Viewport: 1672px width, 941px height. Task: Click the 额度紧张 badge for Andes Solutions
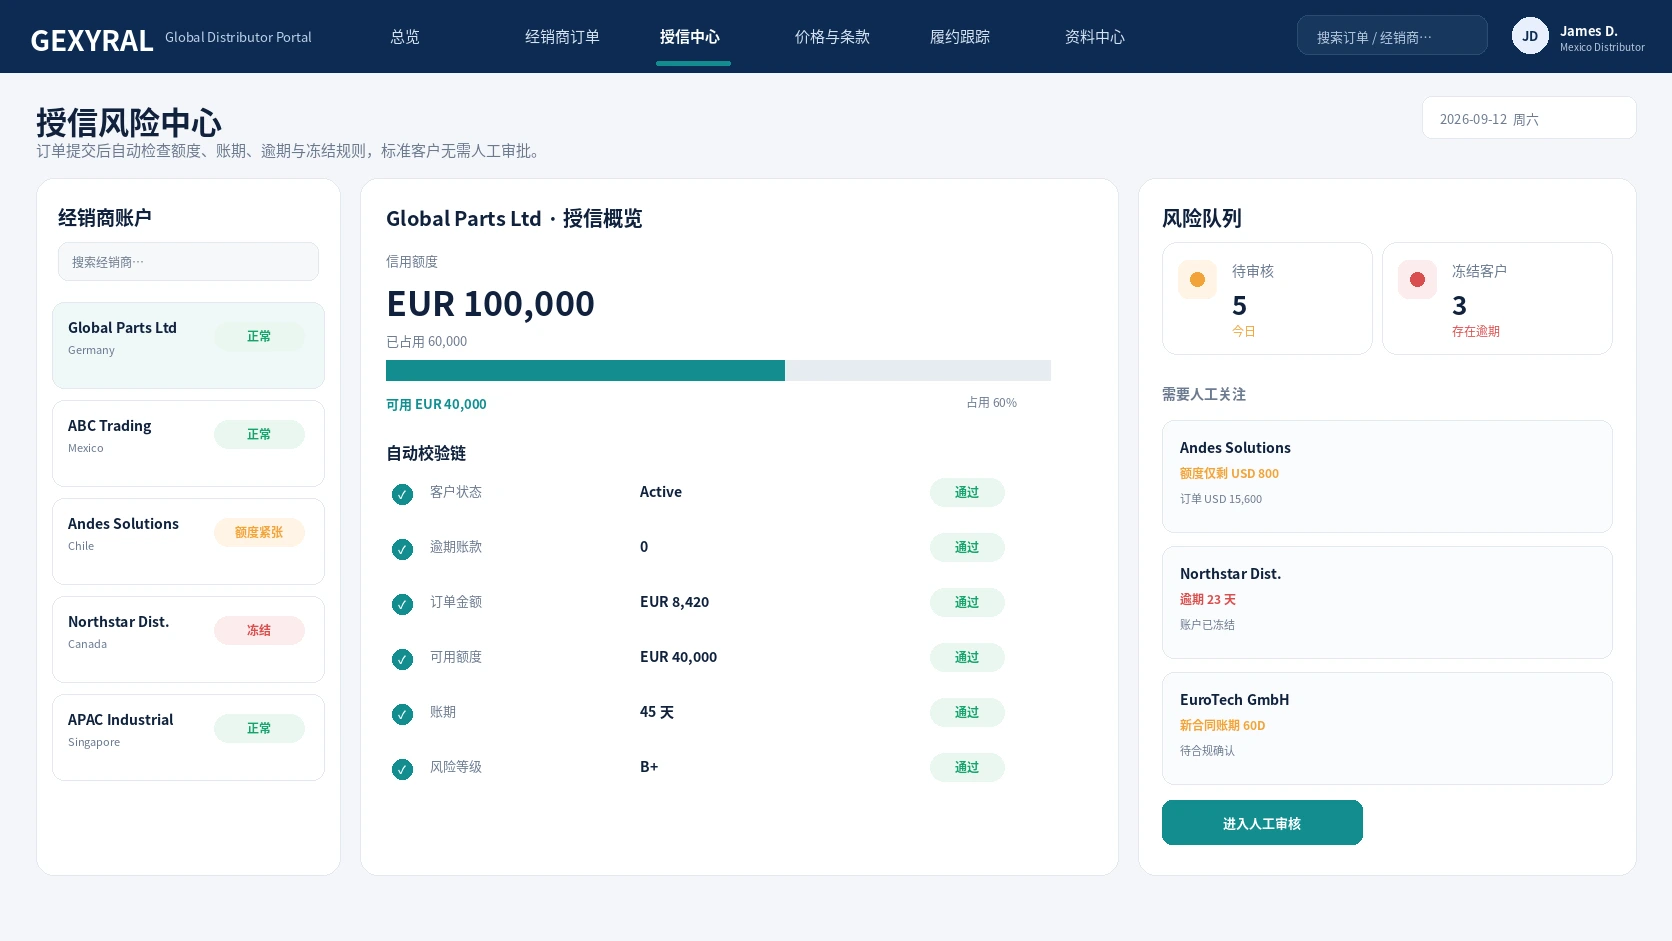pos(259,532)
